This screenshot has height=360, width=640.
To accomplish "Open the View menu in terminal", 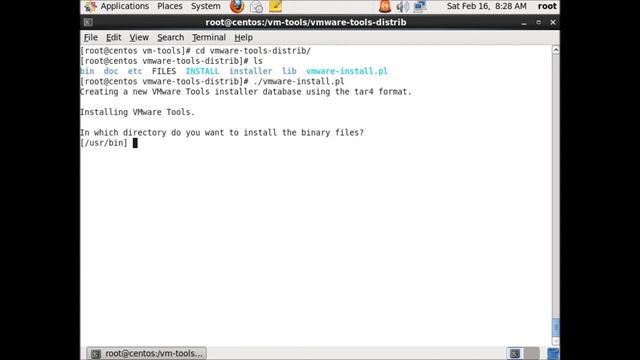I will click(139, 38).
